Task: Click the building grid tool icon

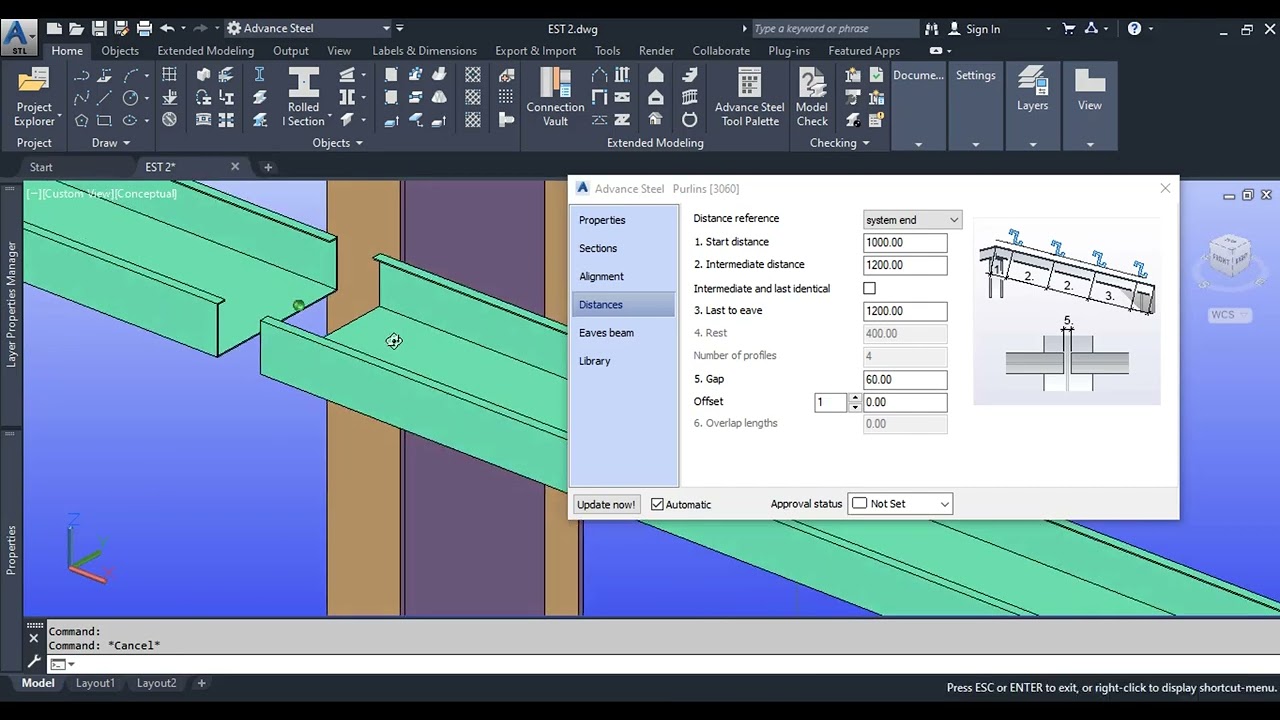Action: coord(170,75)
